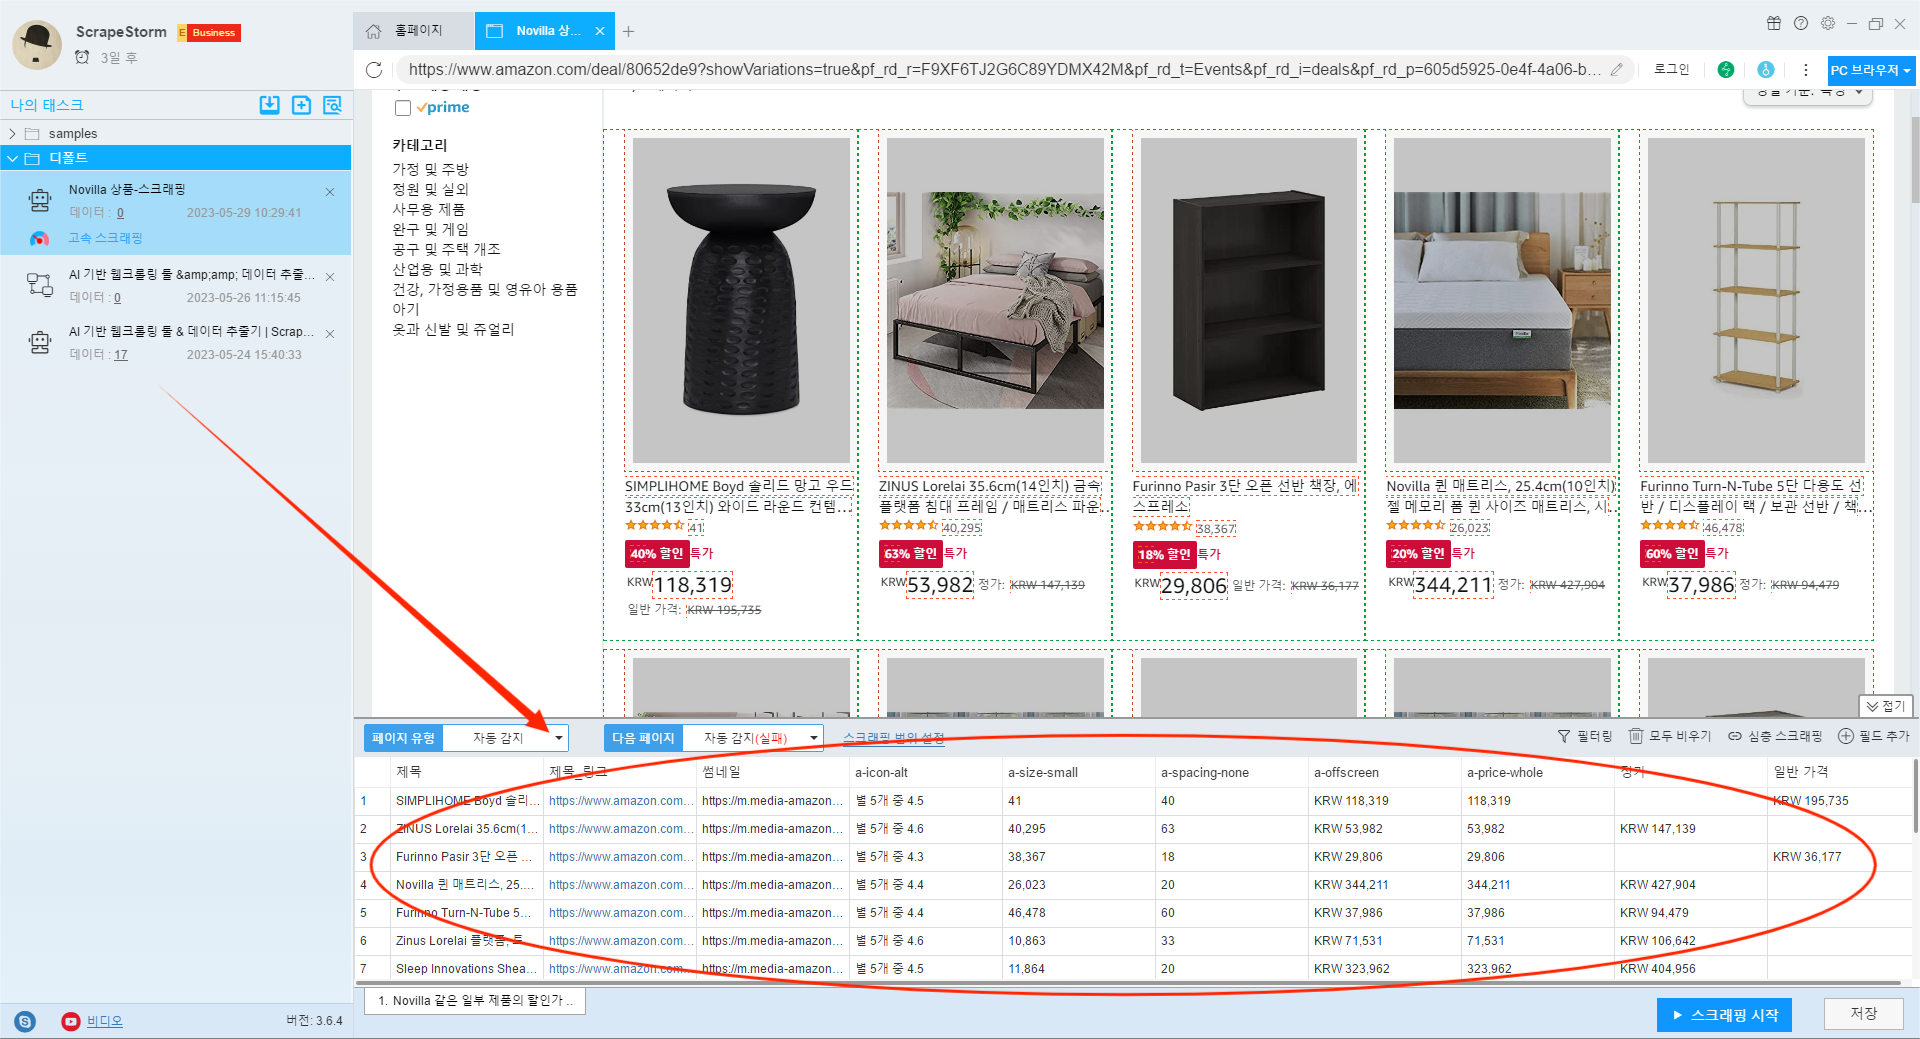Click the import task icon in 나의 태스크

(x=269, y=105)
